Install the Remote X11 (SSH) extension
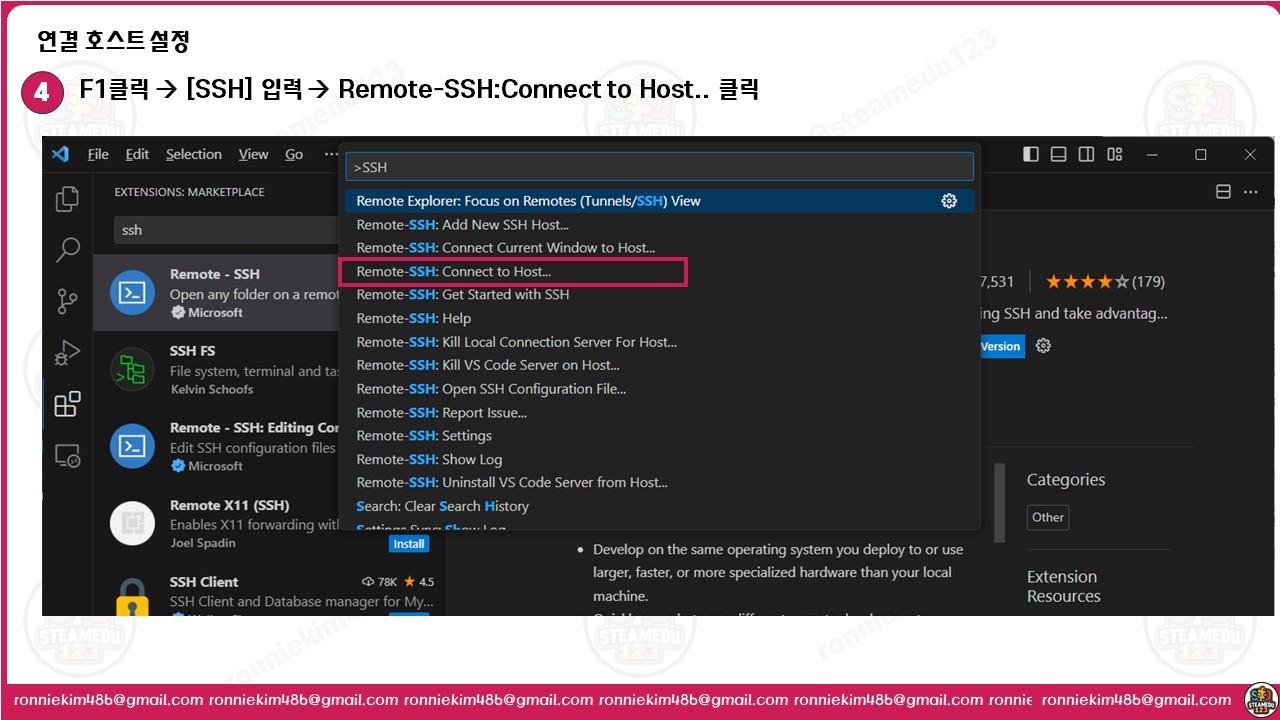 pyautogui.click(x=409, y=544)
